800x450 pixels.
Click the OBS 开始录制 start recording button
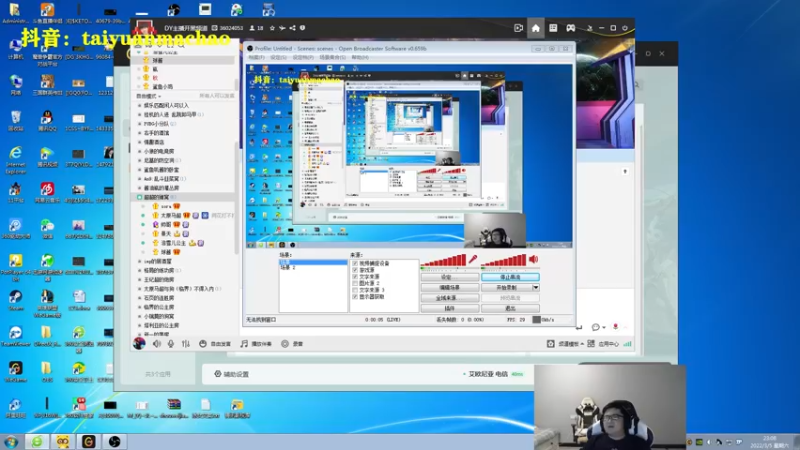click(507, 287)
